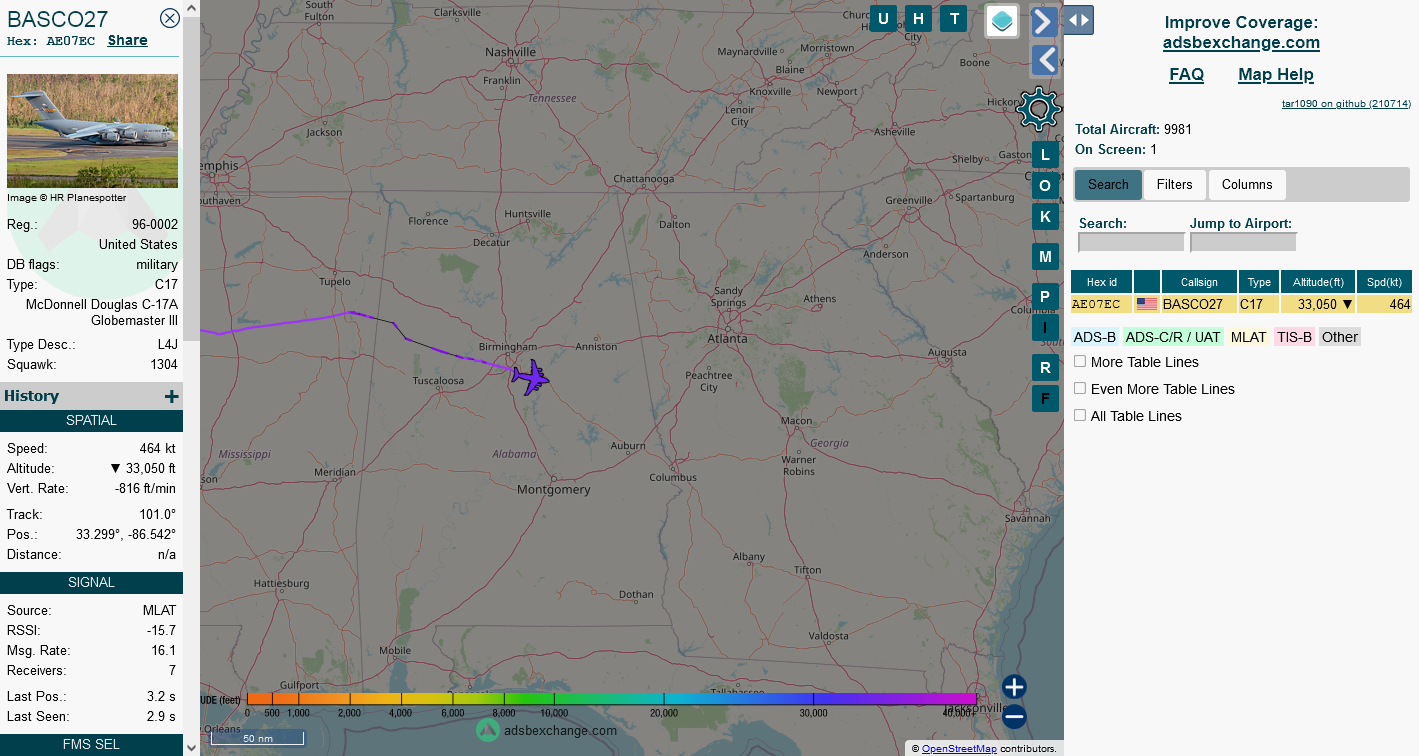This screenshot has width=1419, height=756.
Task: Click the adsbexchange.com map logo
Action: 546,730
